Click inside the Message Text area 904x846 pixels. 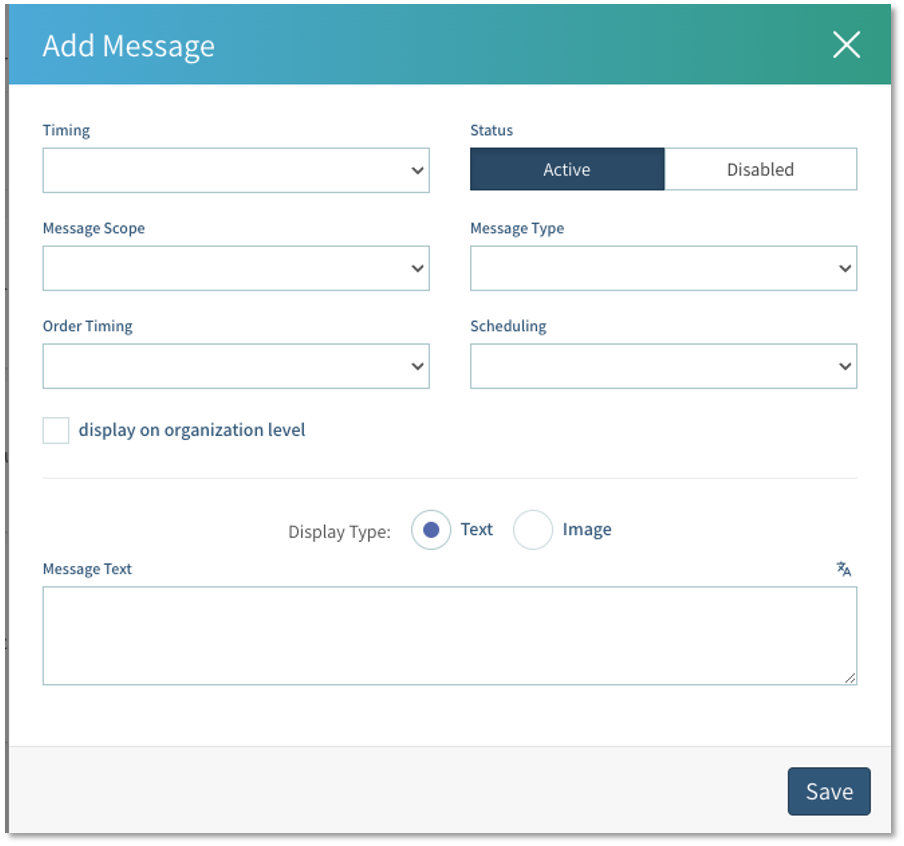[x=449, y=635]
